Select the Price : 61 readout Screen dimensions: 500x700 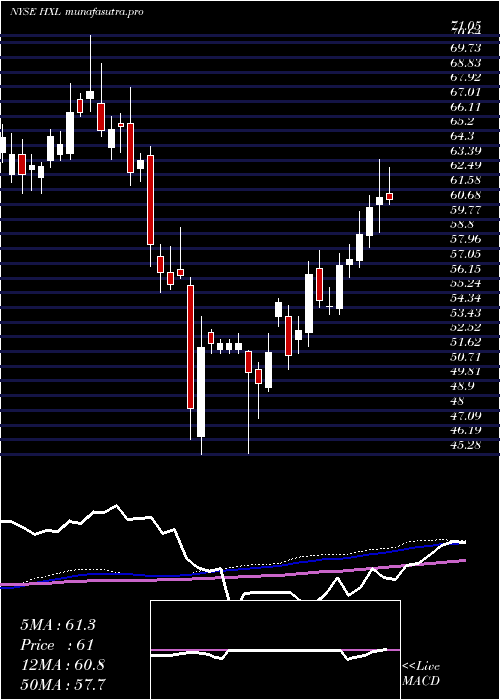point(57,645)
